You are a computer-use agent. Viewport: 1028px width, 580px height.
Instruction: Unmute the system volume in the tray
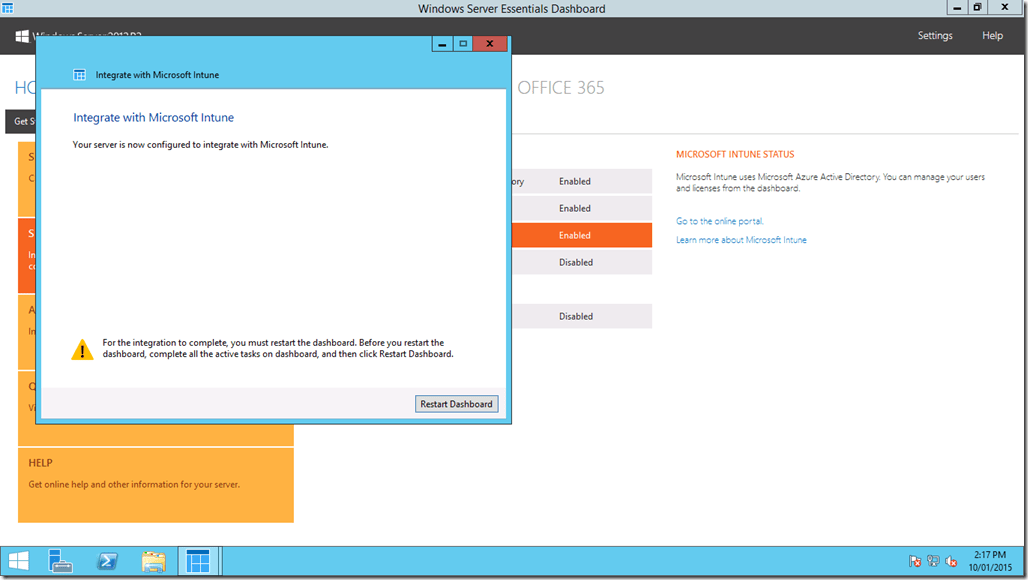coord(950,562)
